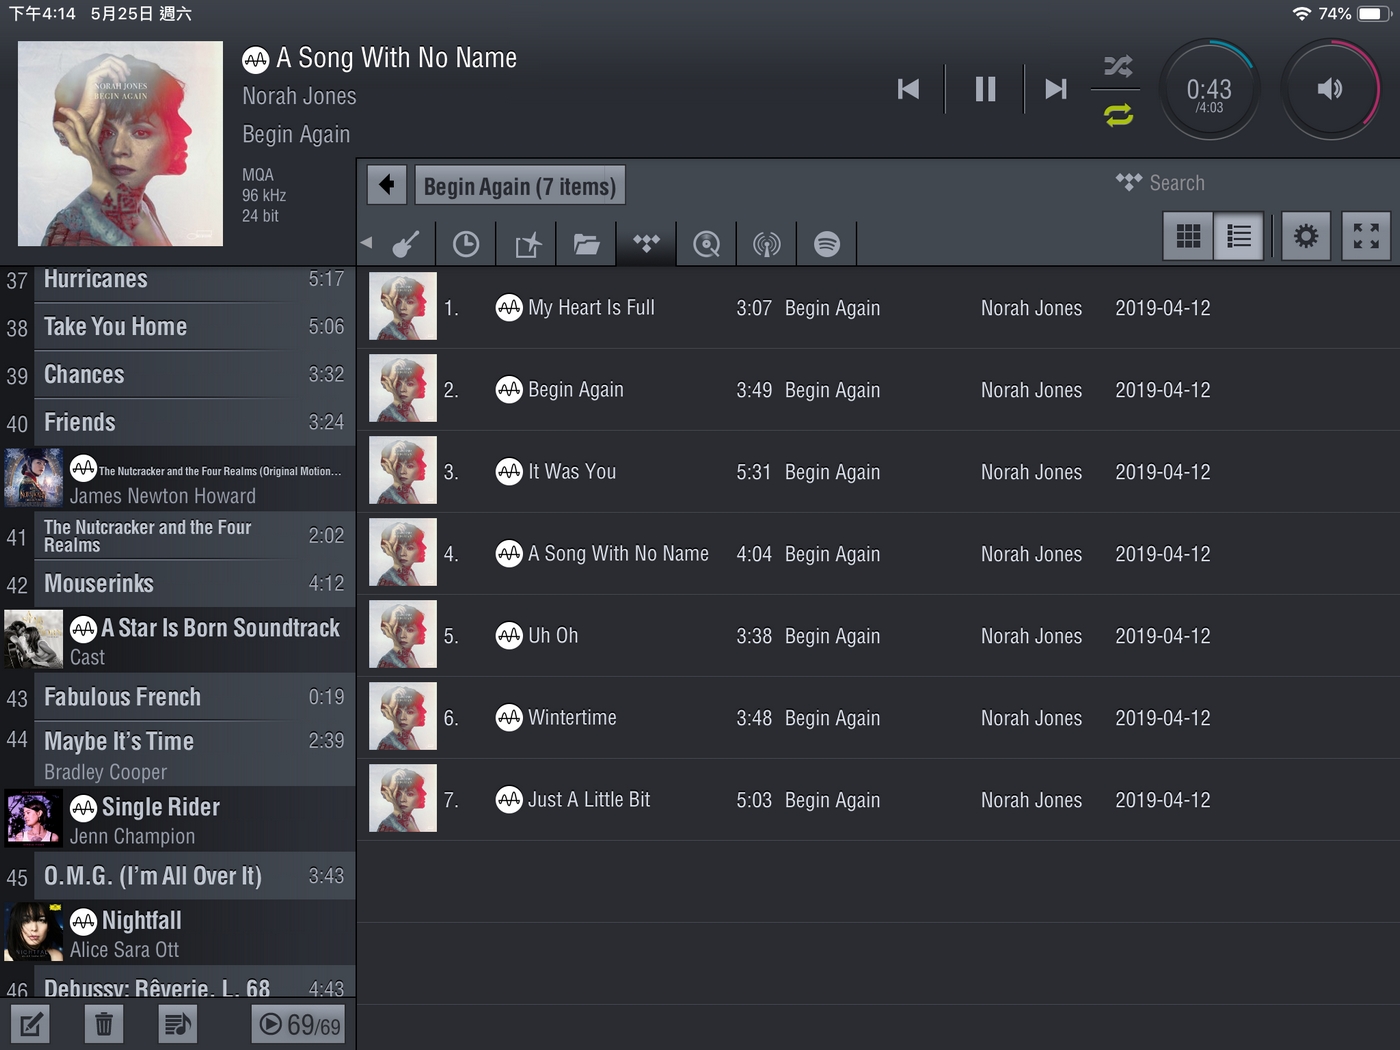Open the Spotify source tab
This screenshot has height=1050, width=1400.
point(827,244)
